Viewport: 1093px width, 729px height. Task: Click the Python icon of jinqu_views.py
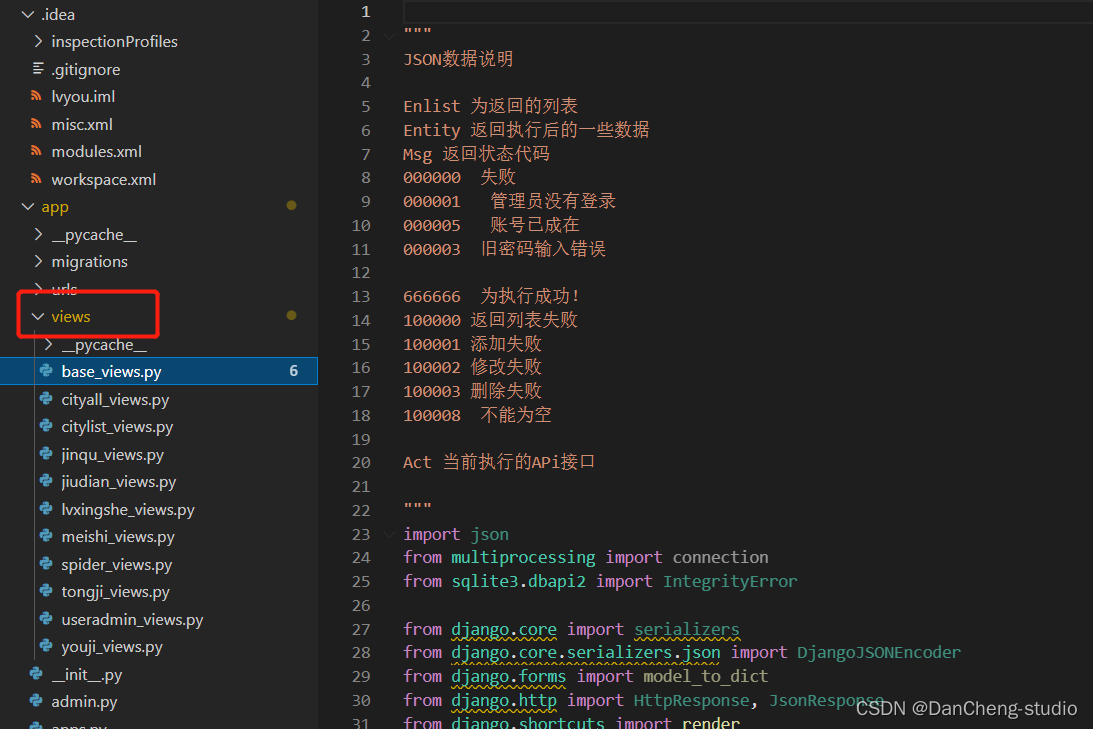pos(47,454)
